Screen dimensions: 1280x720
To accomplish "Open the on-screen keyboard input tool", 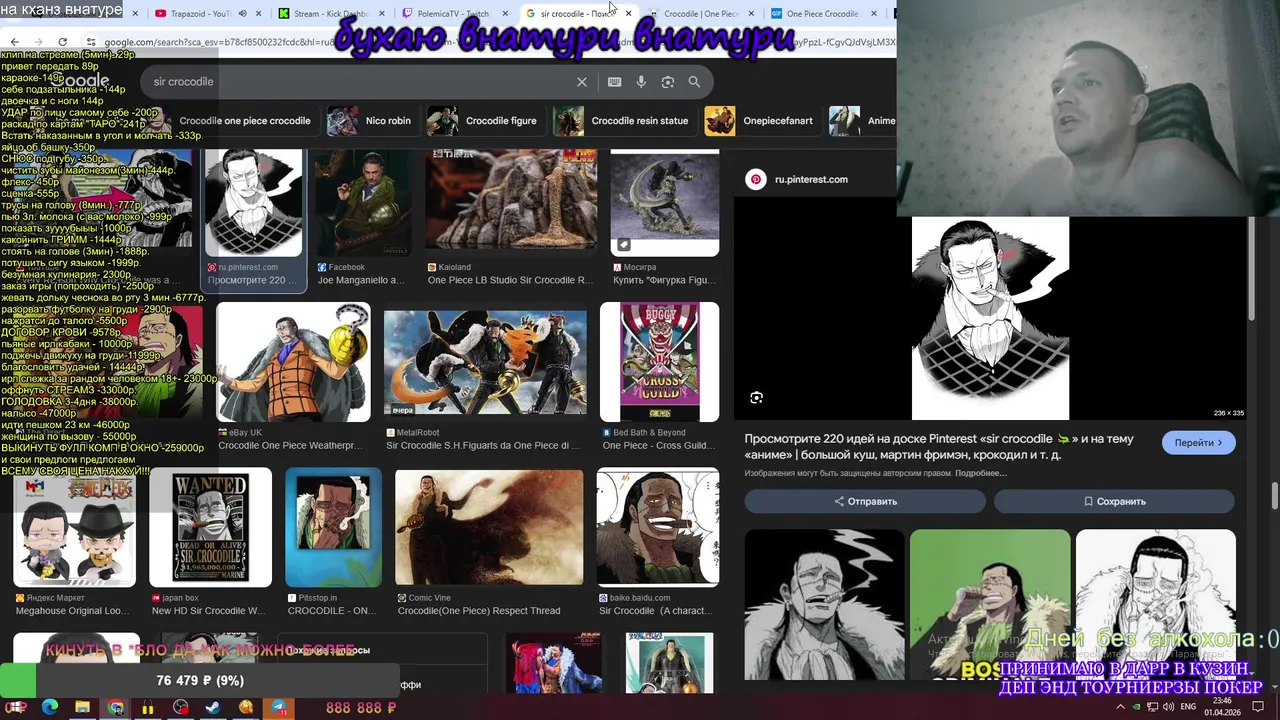I will coord(614,82).
